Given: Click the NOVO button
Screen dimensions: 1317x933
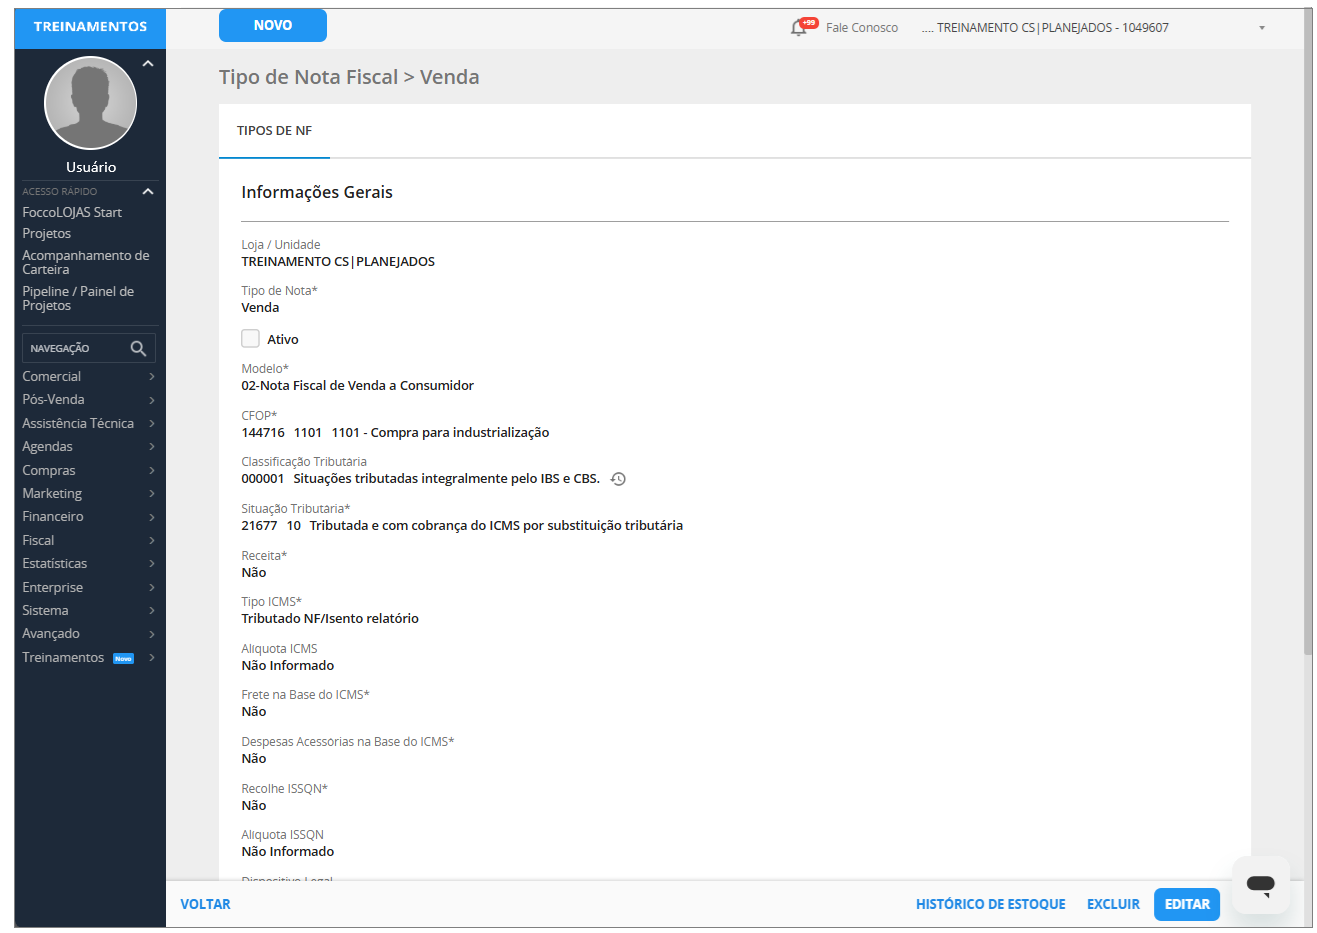Looking at the screenshot, I should pos(273,26).
